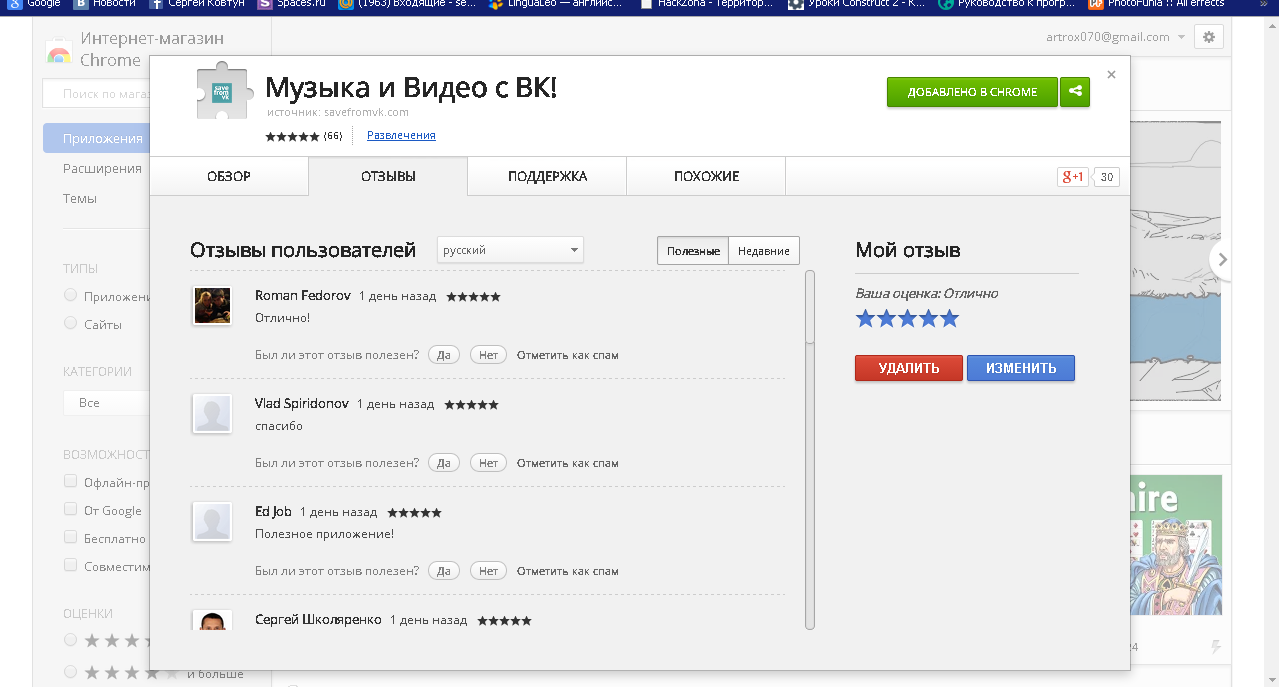Mark Vlad Spiridonov's review as spam
1279x687 pixels.
coord(568,463)
